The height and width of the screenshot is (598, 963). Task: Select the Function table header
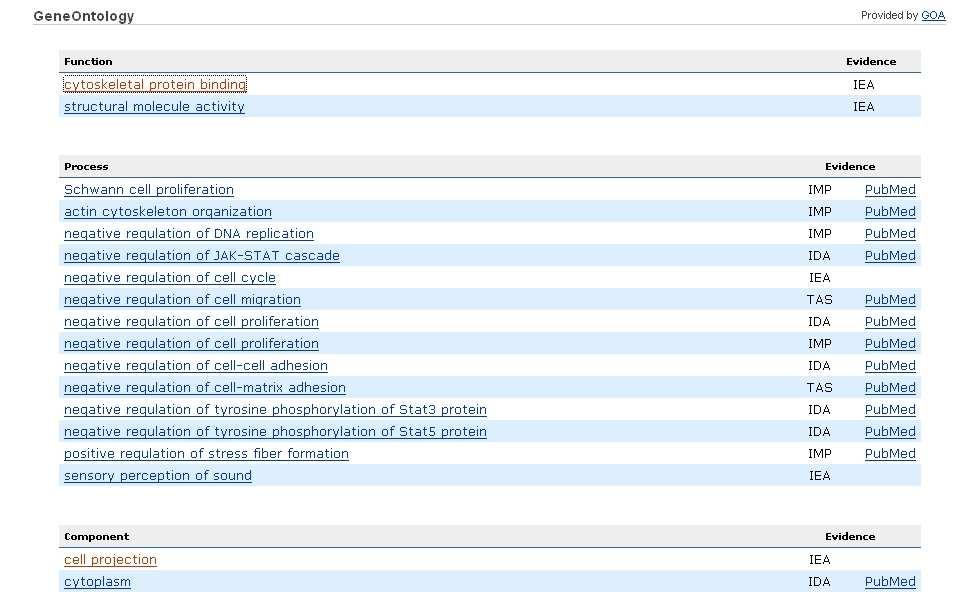[88, 61]
